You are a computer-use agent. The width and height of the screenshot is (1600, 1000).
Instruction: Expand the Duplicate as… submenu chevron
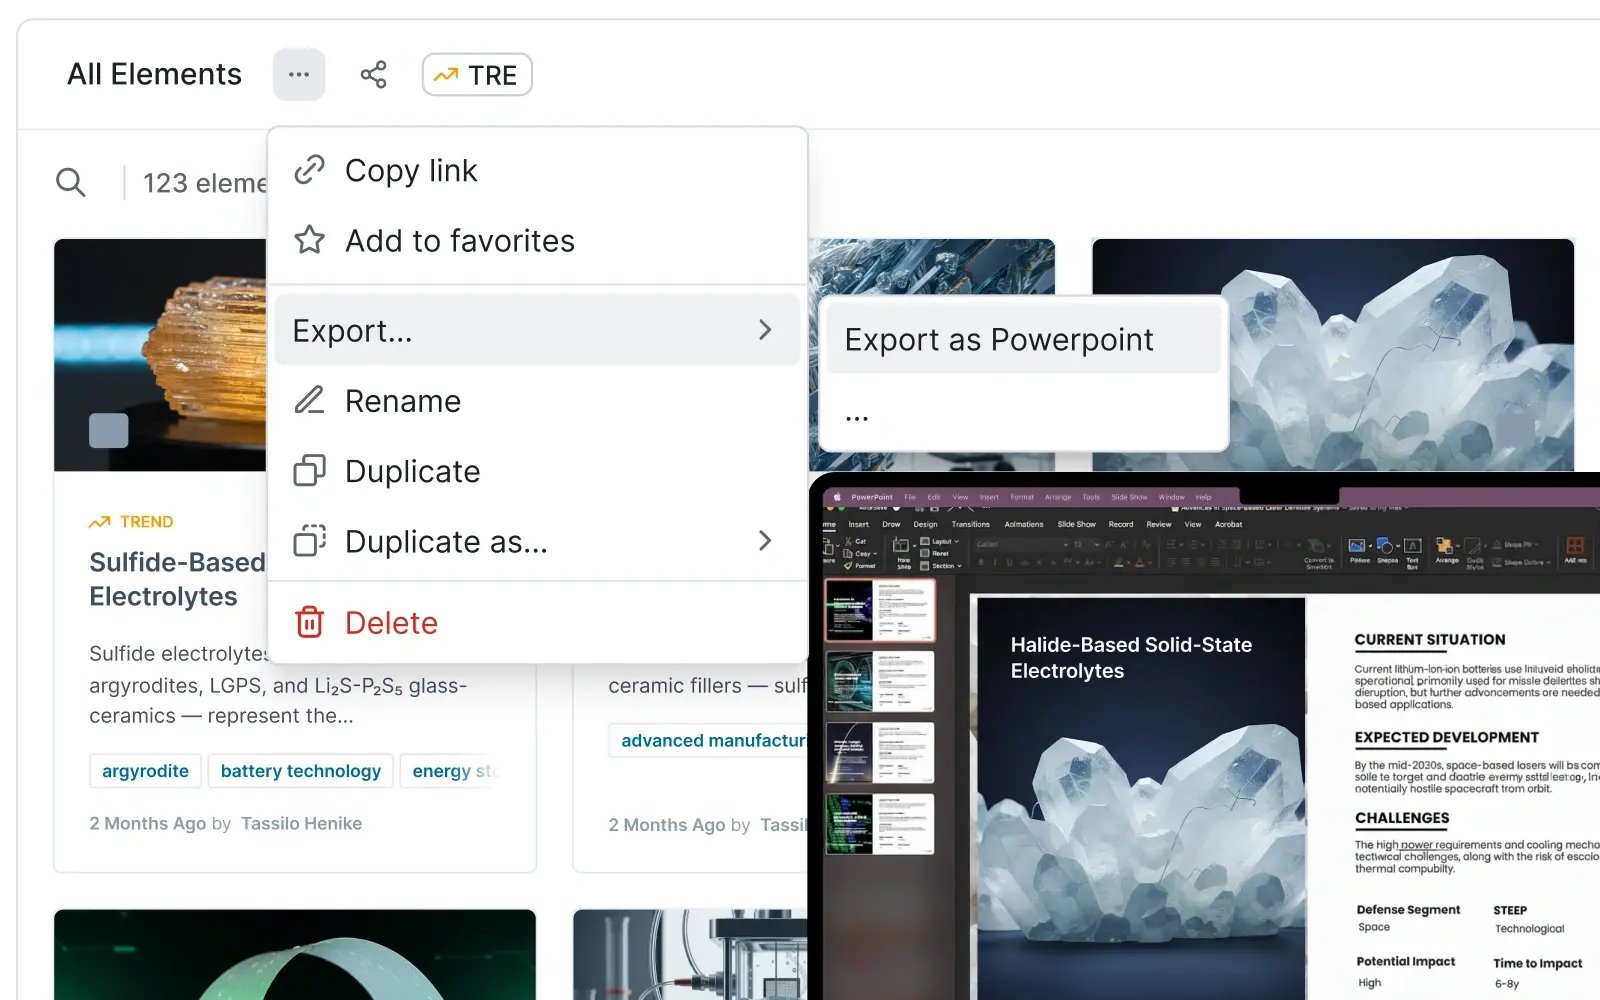tap(765, 541)
